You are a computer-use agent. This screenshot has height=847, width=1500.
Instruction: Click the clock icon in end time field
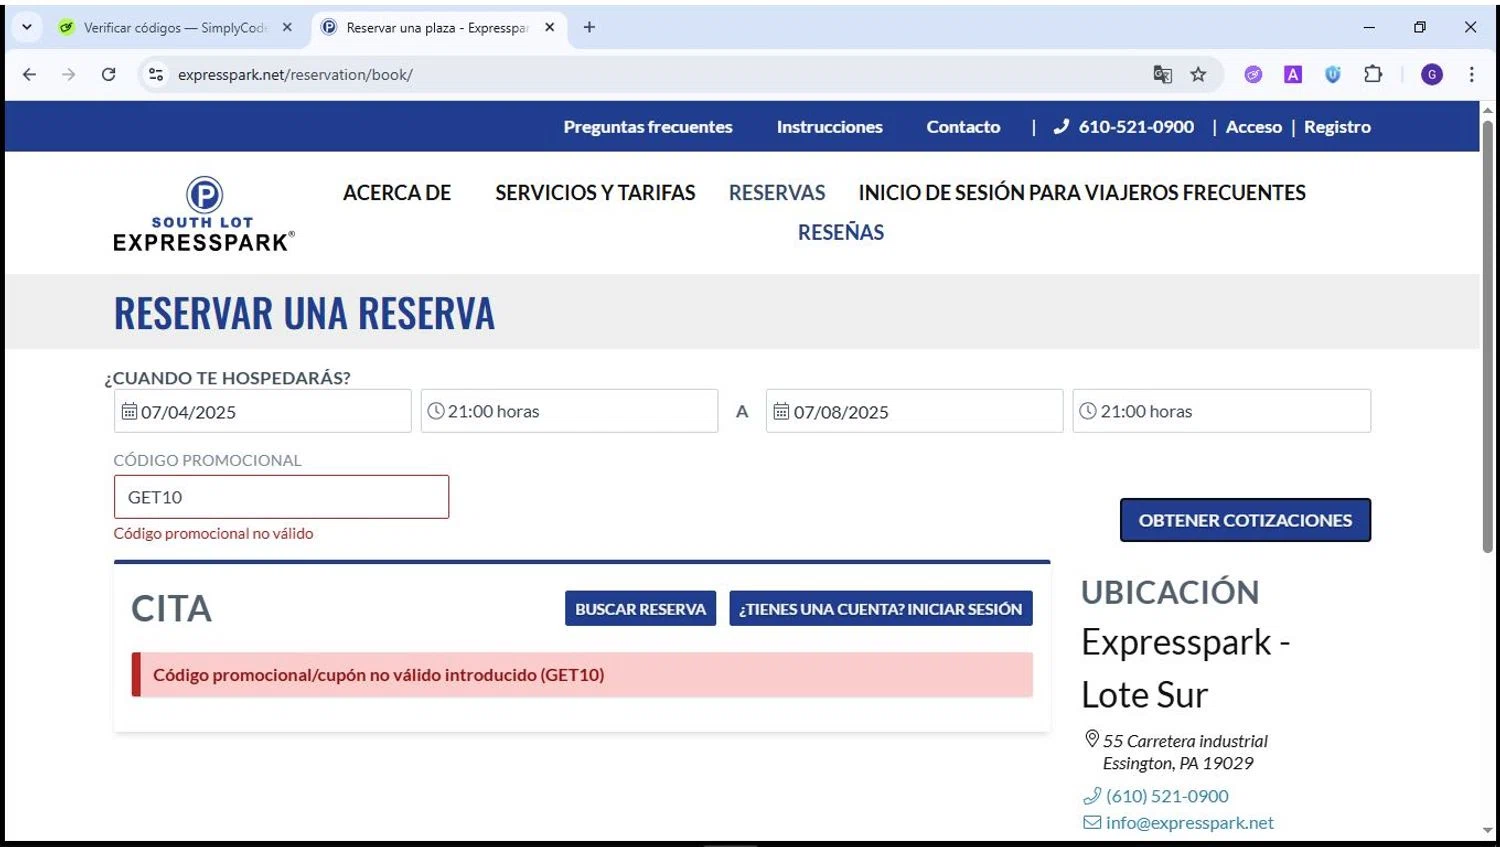coord(1088,411)
